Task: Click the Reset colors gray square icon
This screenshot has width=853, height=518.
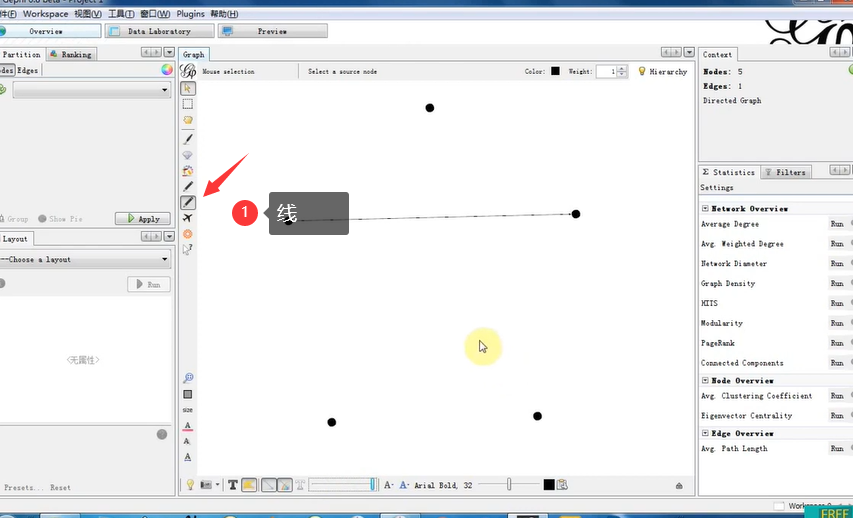Action: (x=188, y=394)
